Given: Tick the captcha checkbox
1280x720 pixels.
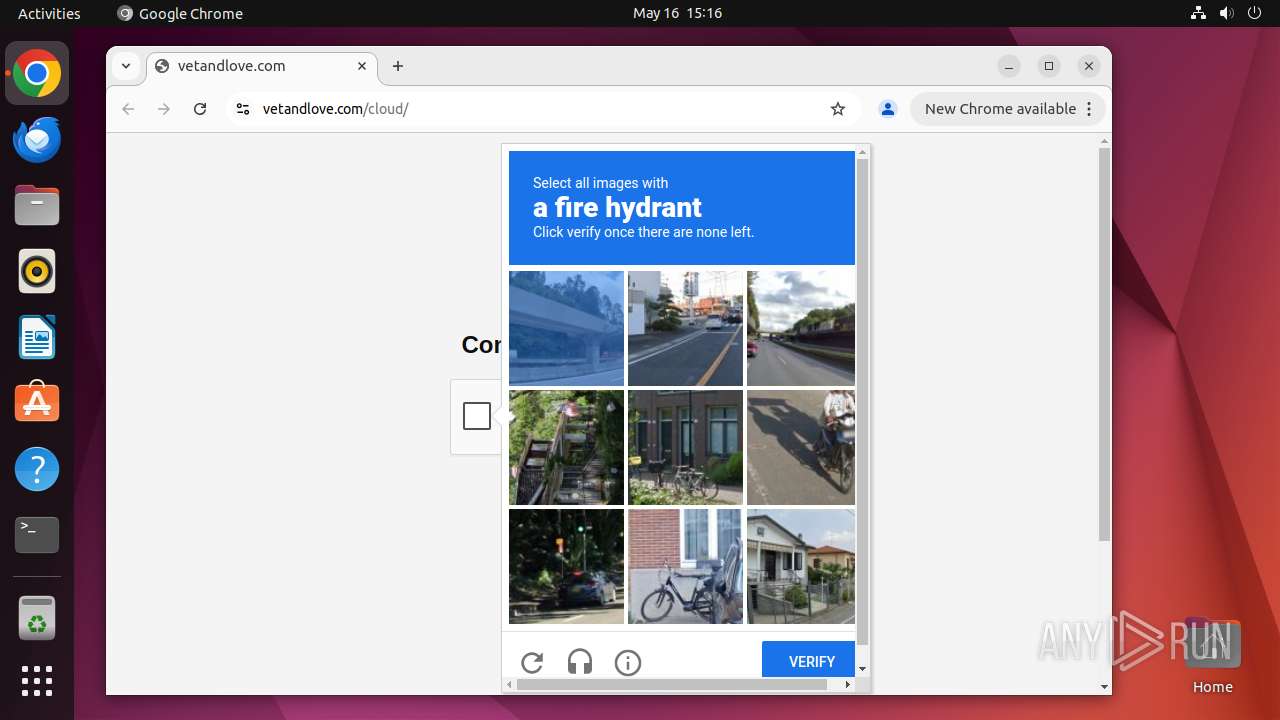Looking at the screenshot, I should tap(477, 416).
